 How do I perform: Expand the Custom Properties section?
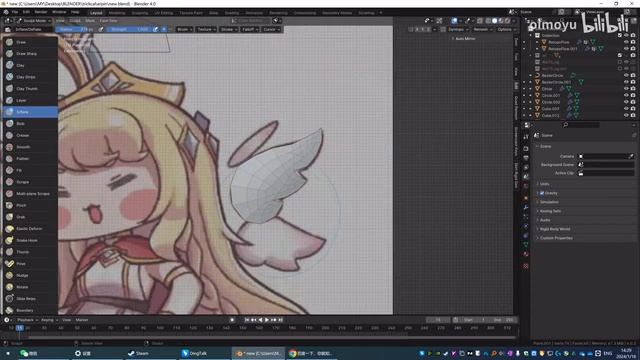click(556, 238)
